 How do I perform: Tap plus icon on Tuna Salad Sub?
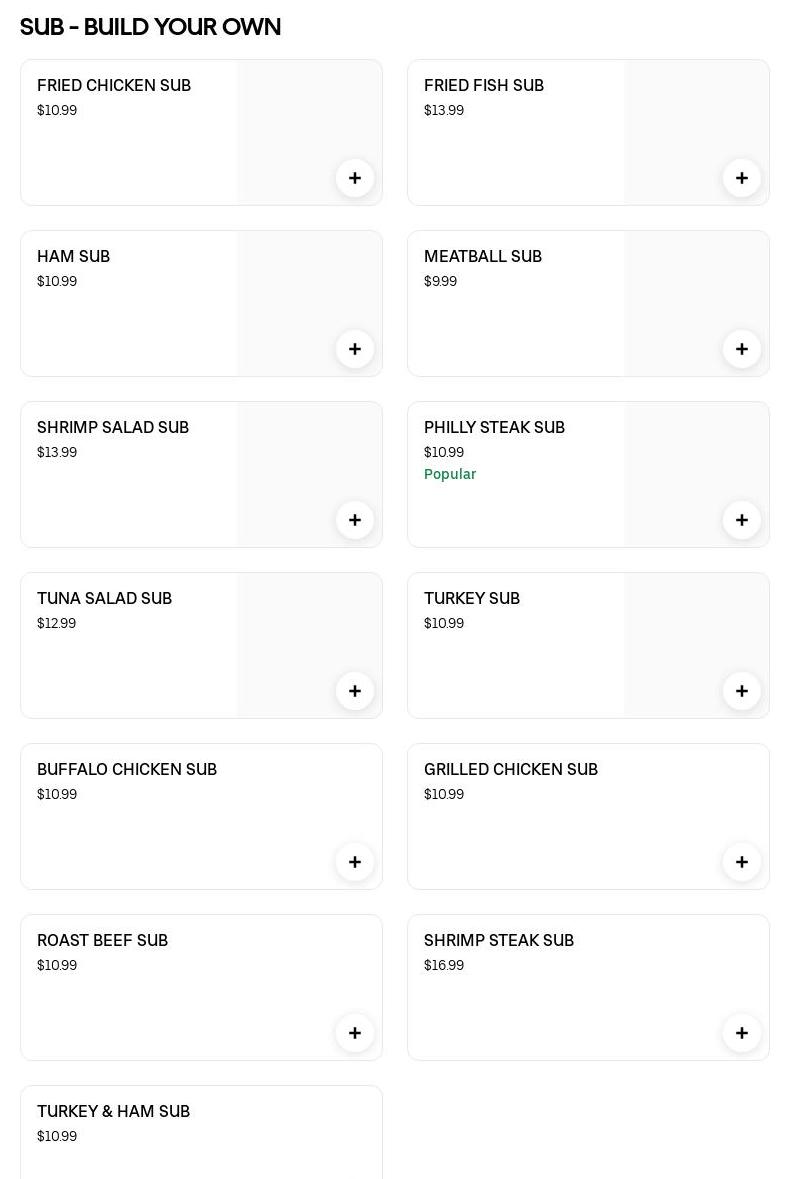(x=355, y=691)
